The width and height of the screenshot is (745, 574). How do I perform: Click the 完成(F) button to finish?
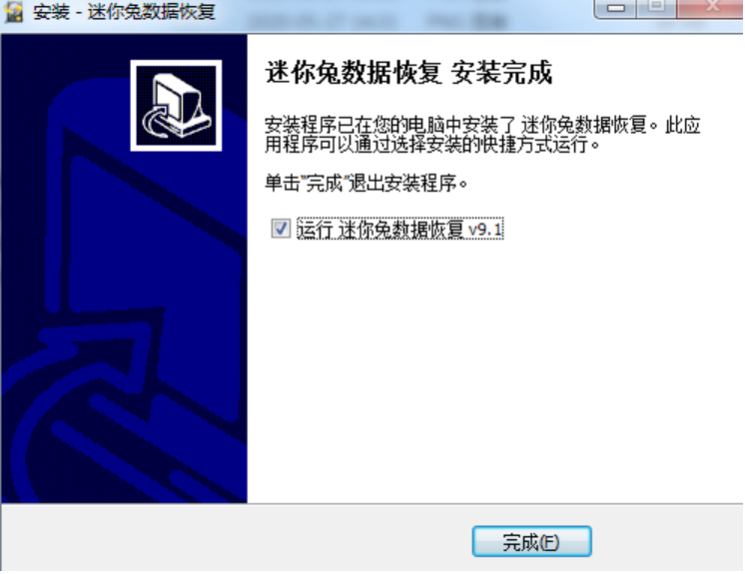(532, 541)
